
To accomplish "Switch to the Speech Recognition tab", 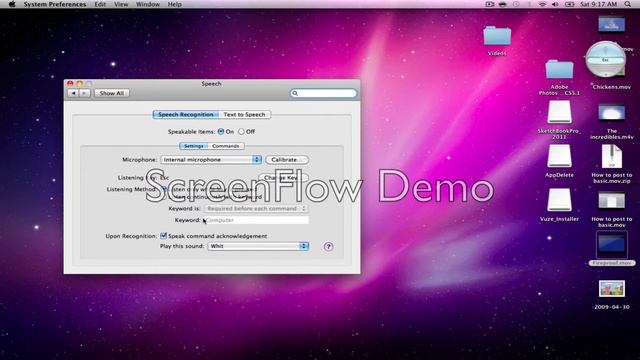I will coord(186,115).
